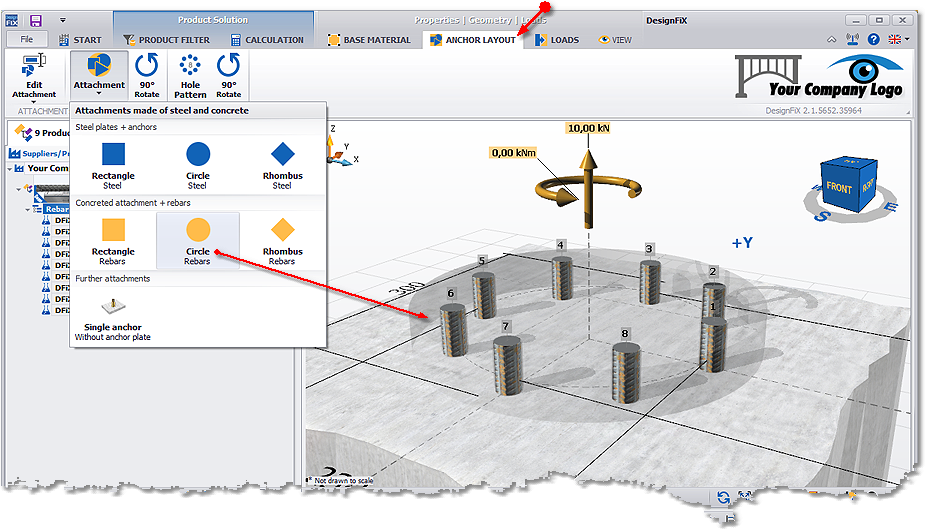The width and height of the screenshot is (925, 531).
Task: Click the 0,00 kNm moment value label
Action: [514, 153]
